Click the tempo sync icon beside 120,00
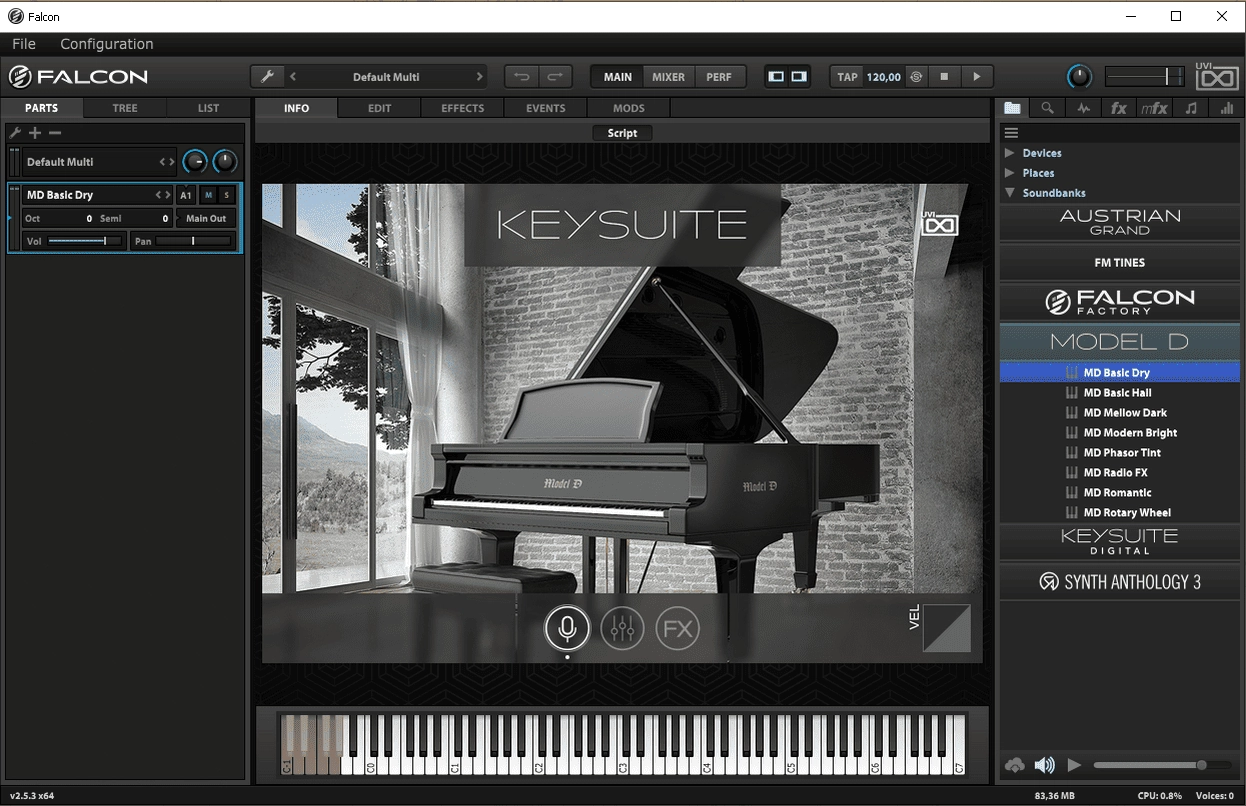 [917, 77]
